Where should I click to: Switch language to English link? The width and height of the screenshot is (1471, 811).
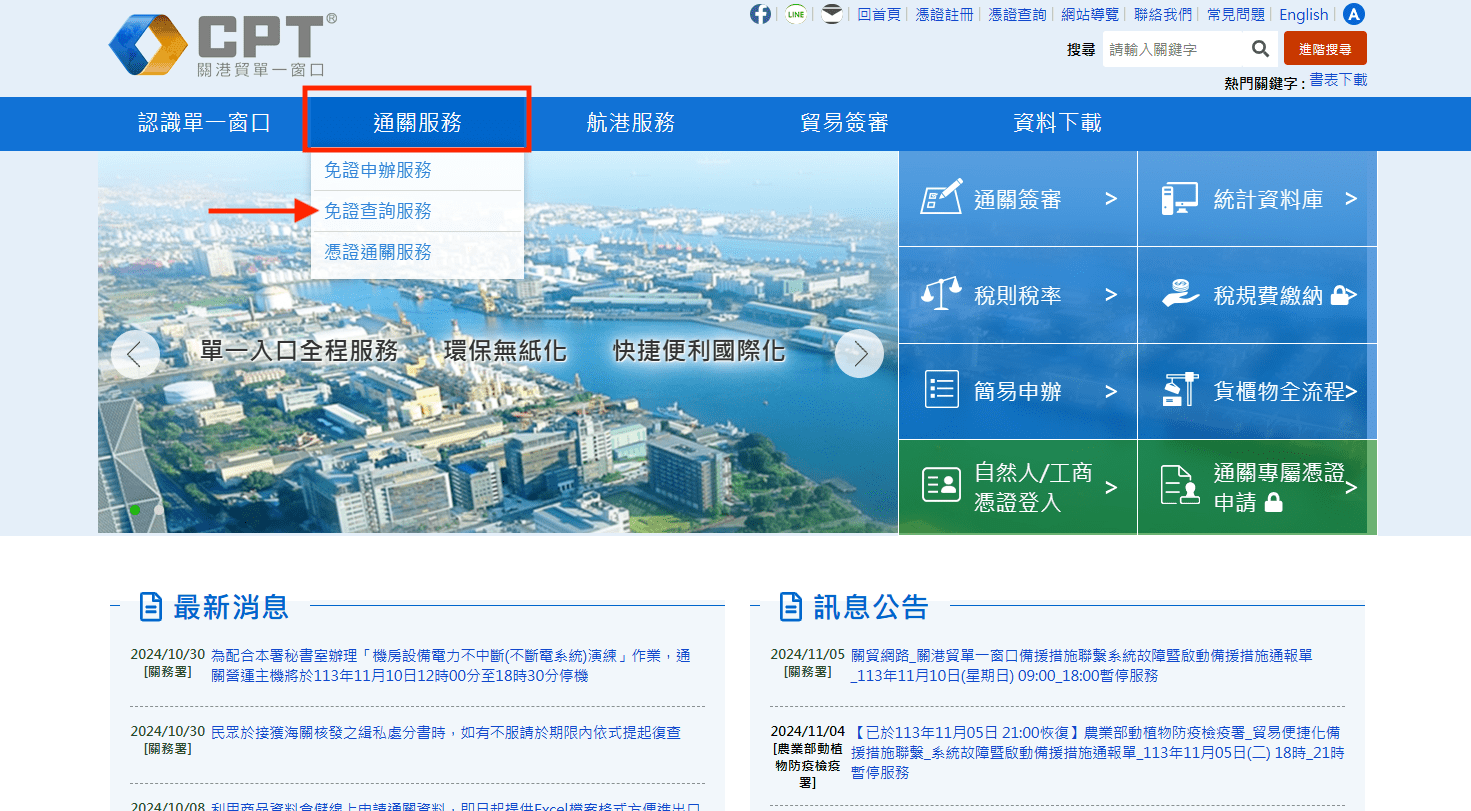click(x=1304, y=14)
